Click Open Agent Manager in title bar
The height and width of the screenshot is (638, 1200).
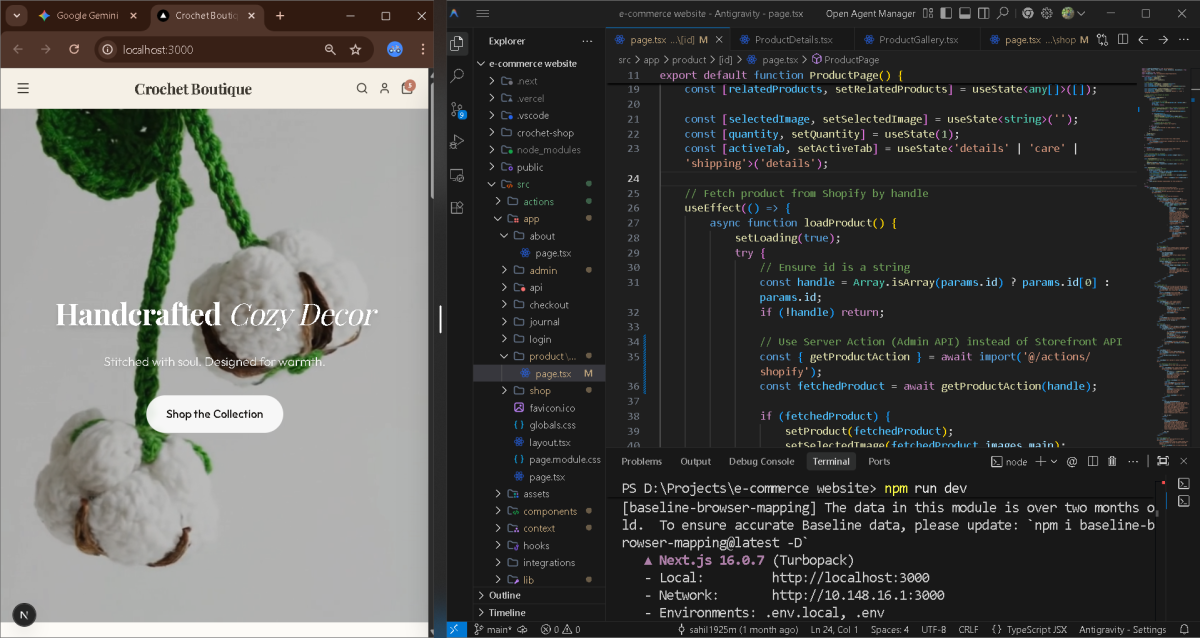(869, 14)
